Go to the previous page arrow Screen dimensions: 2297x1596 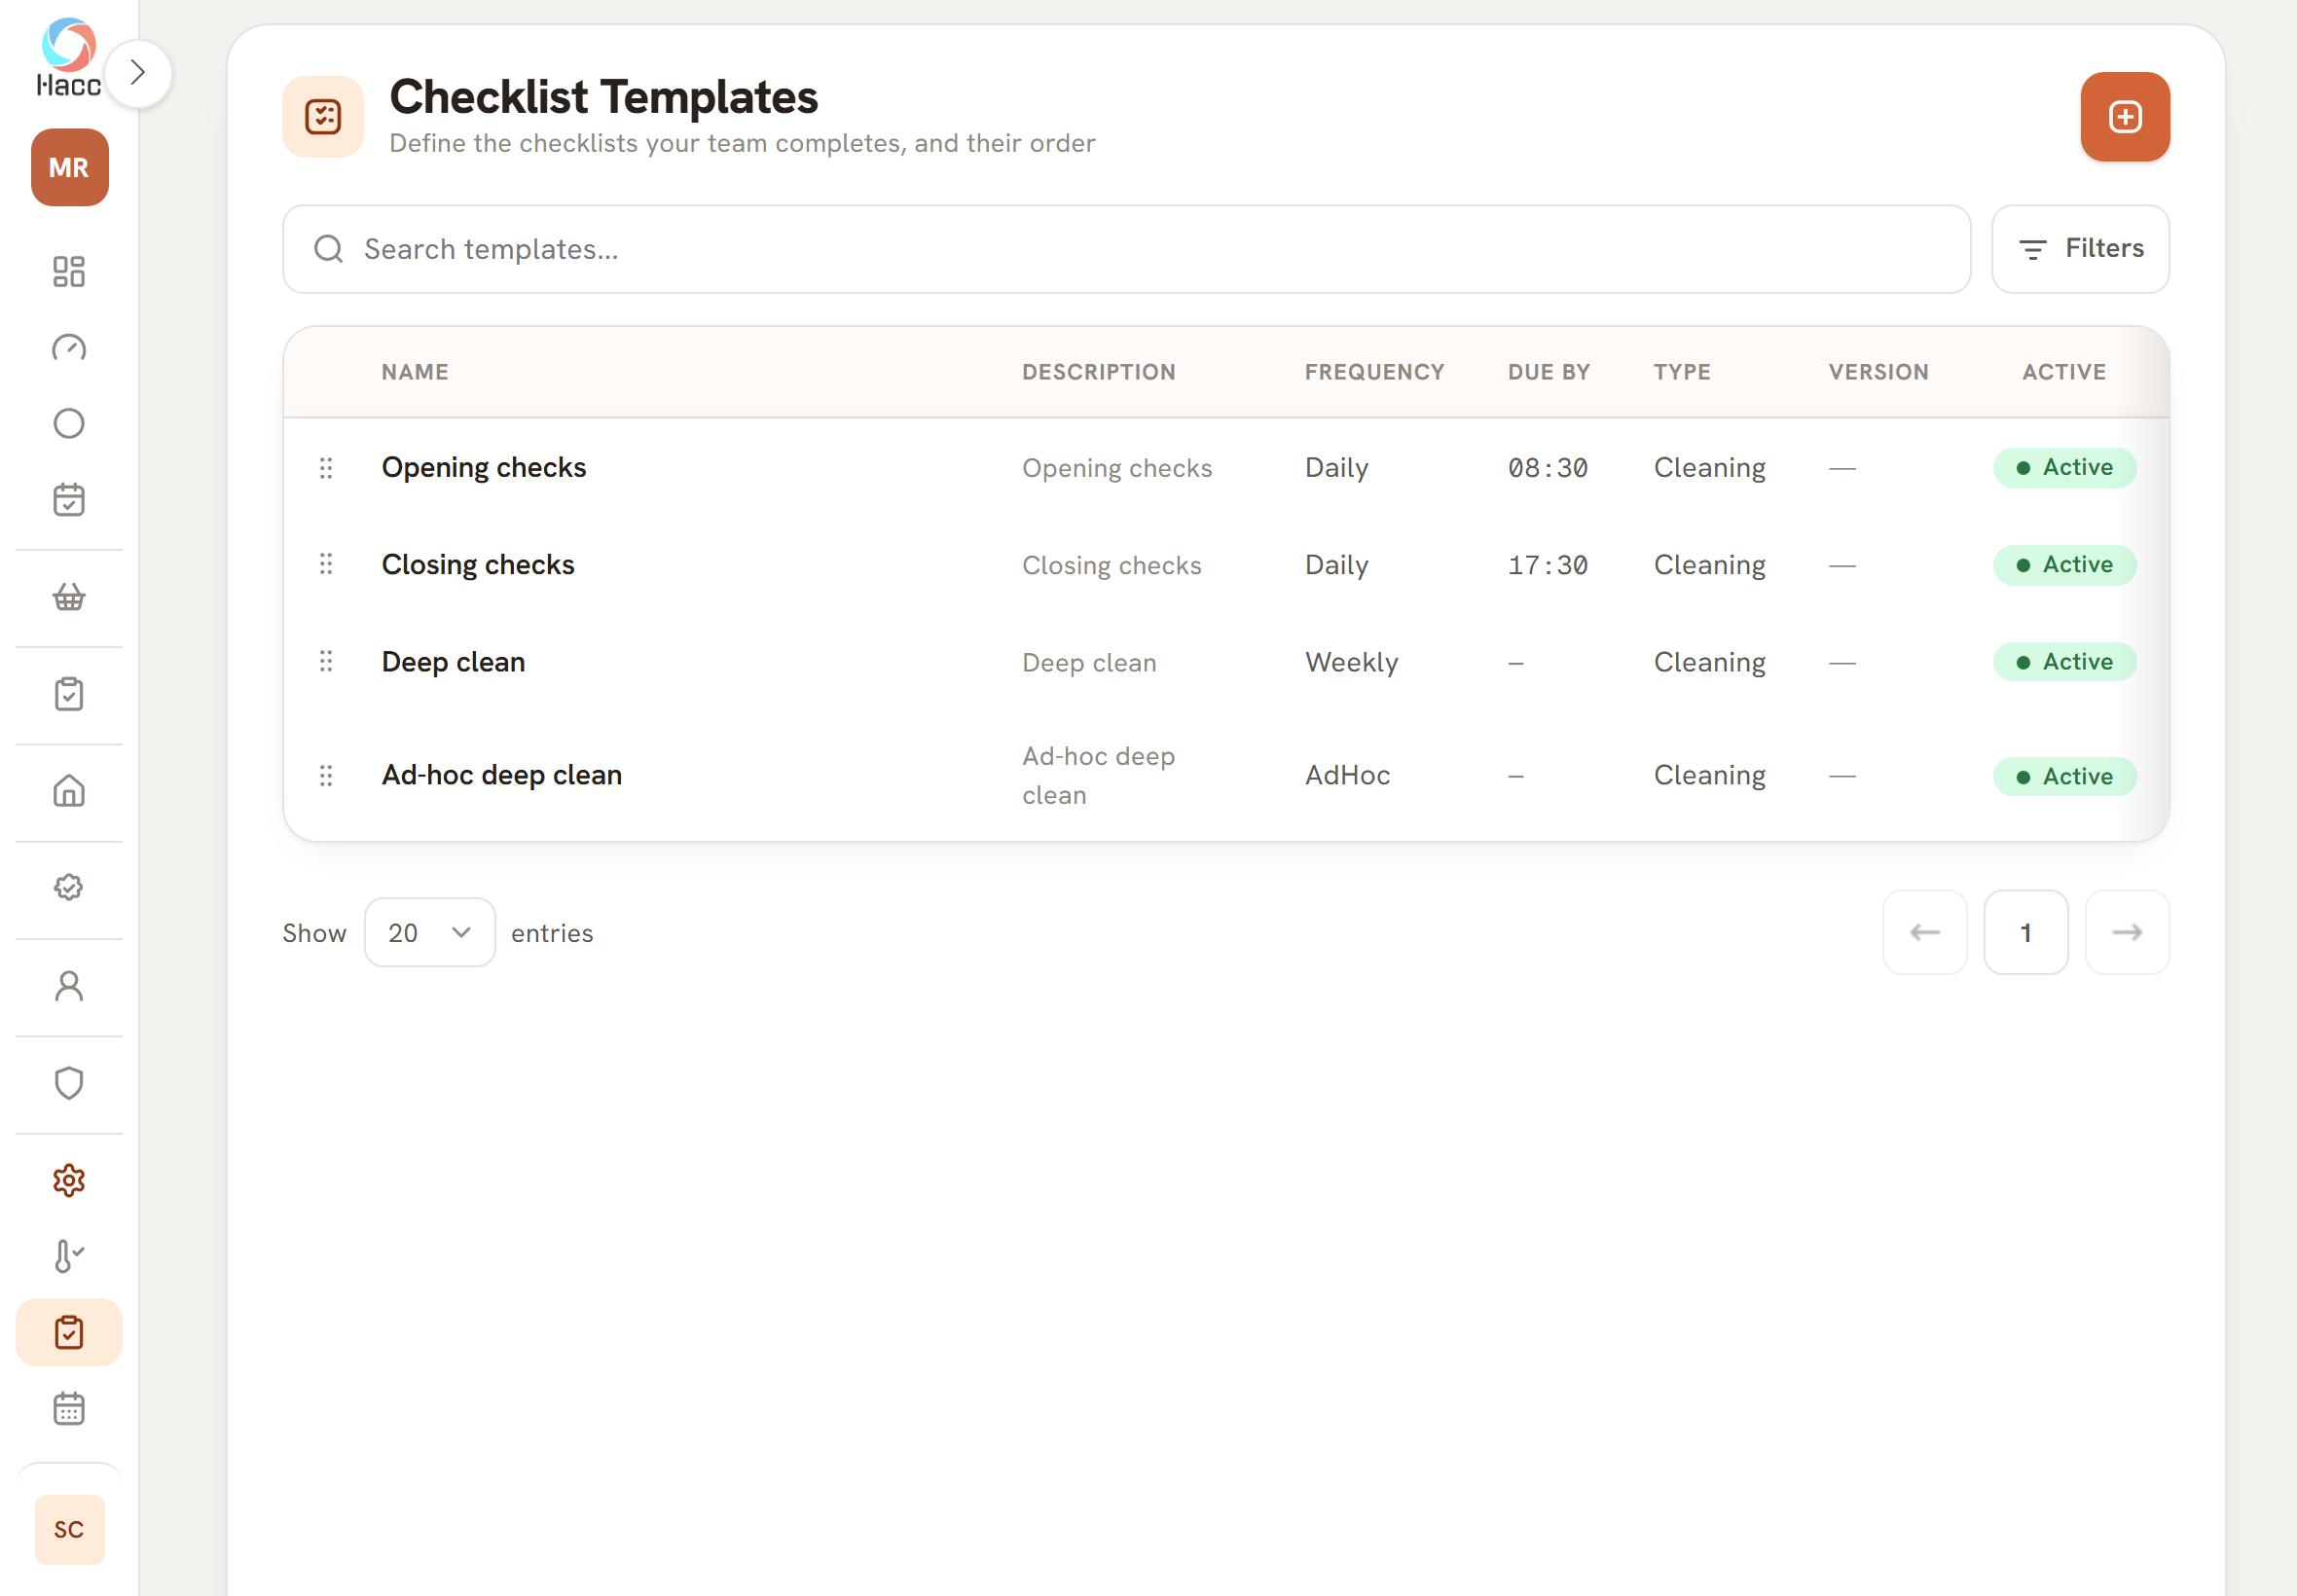coord(1924,932)
